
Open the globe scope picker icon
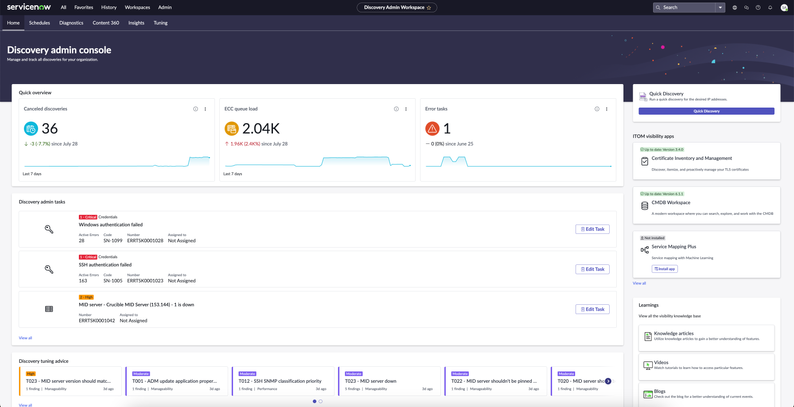coord(735,8)
